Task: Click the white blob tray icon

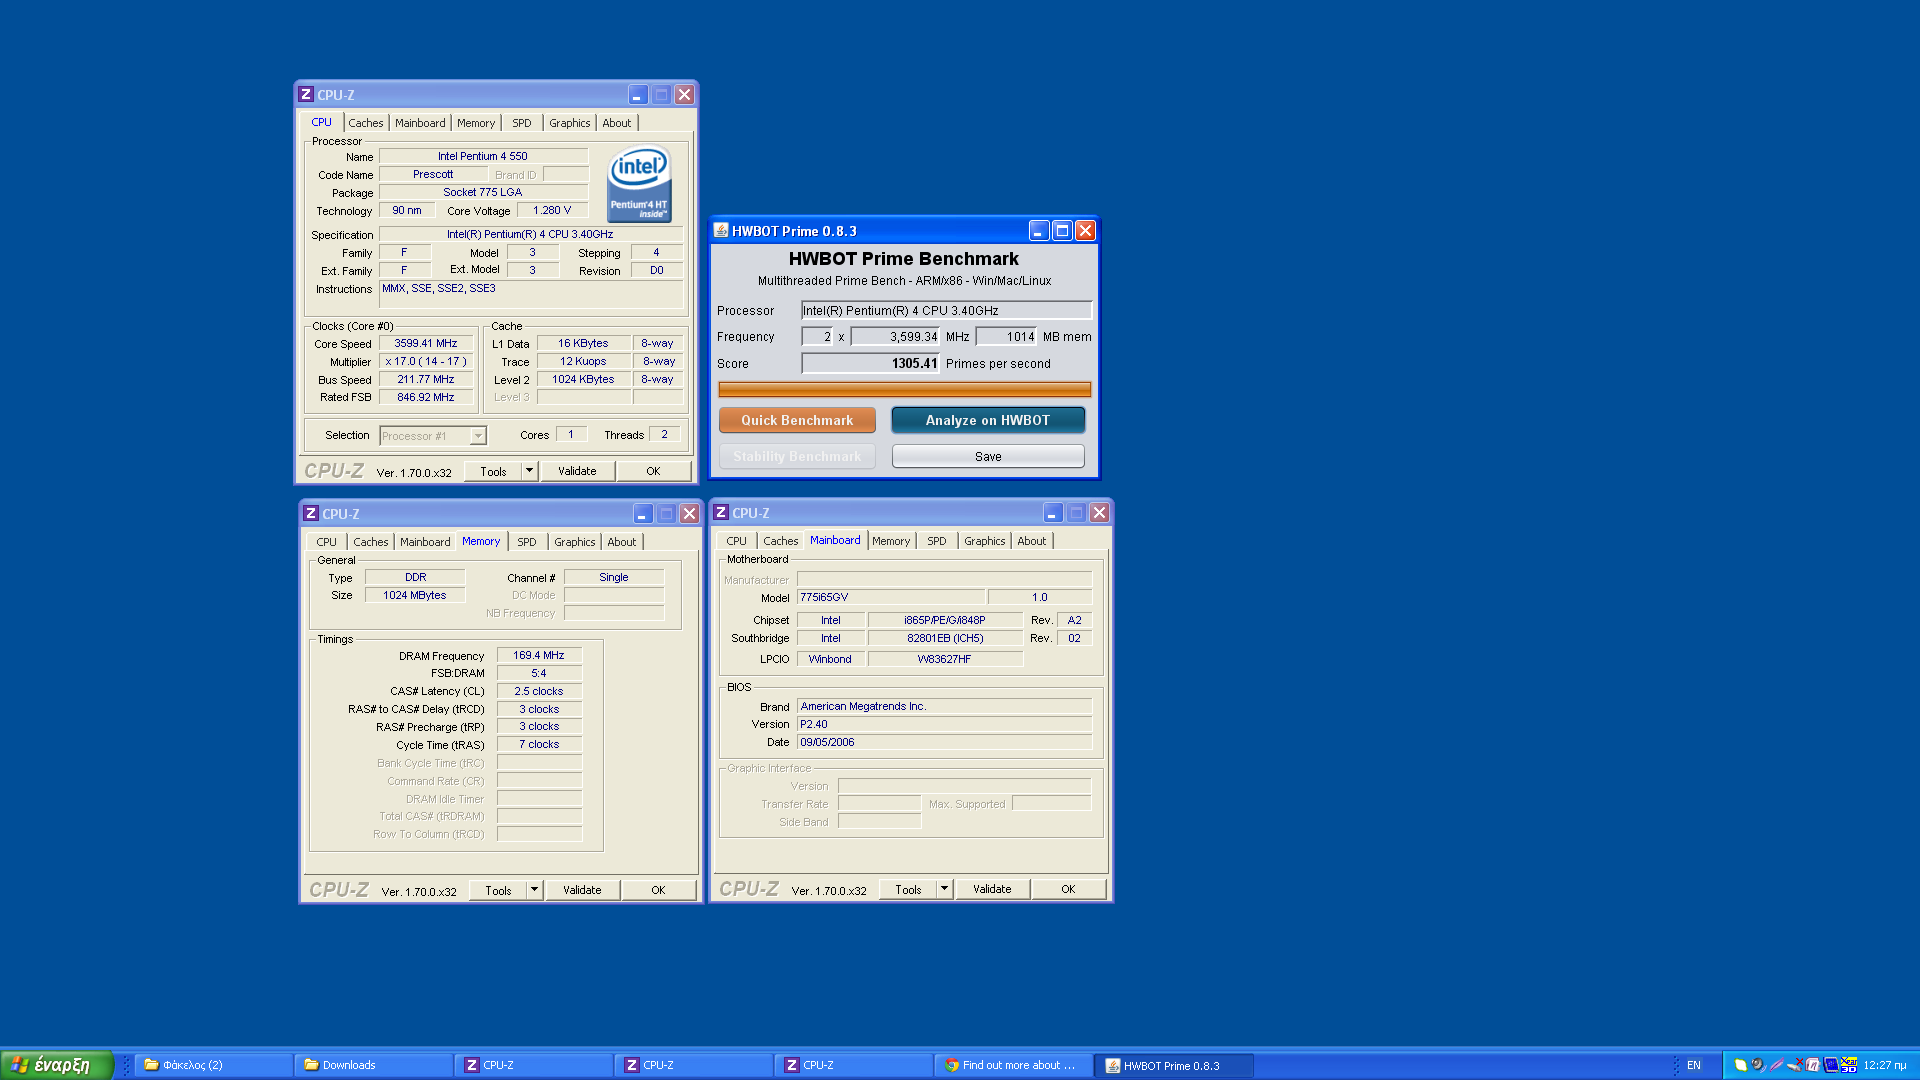Action: [x=1741, y=1066]
